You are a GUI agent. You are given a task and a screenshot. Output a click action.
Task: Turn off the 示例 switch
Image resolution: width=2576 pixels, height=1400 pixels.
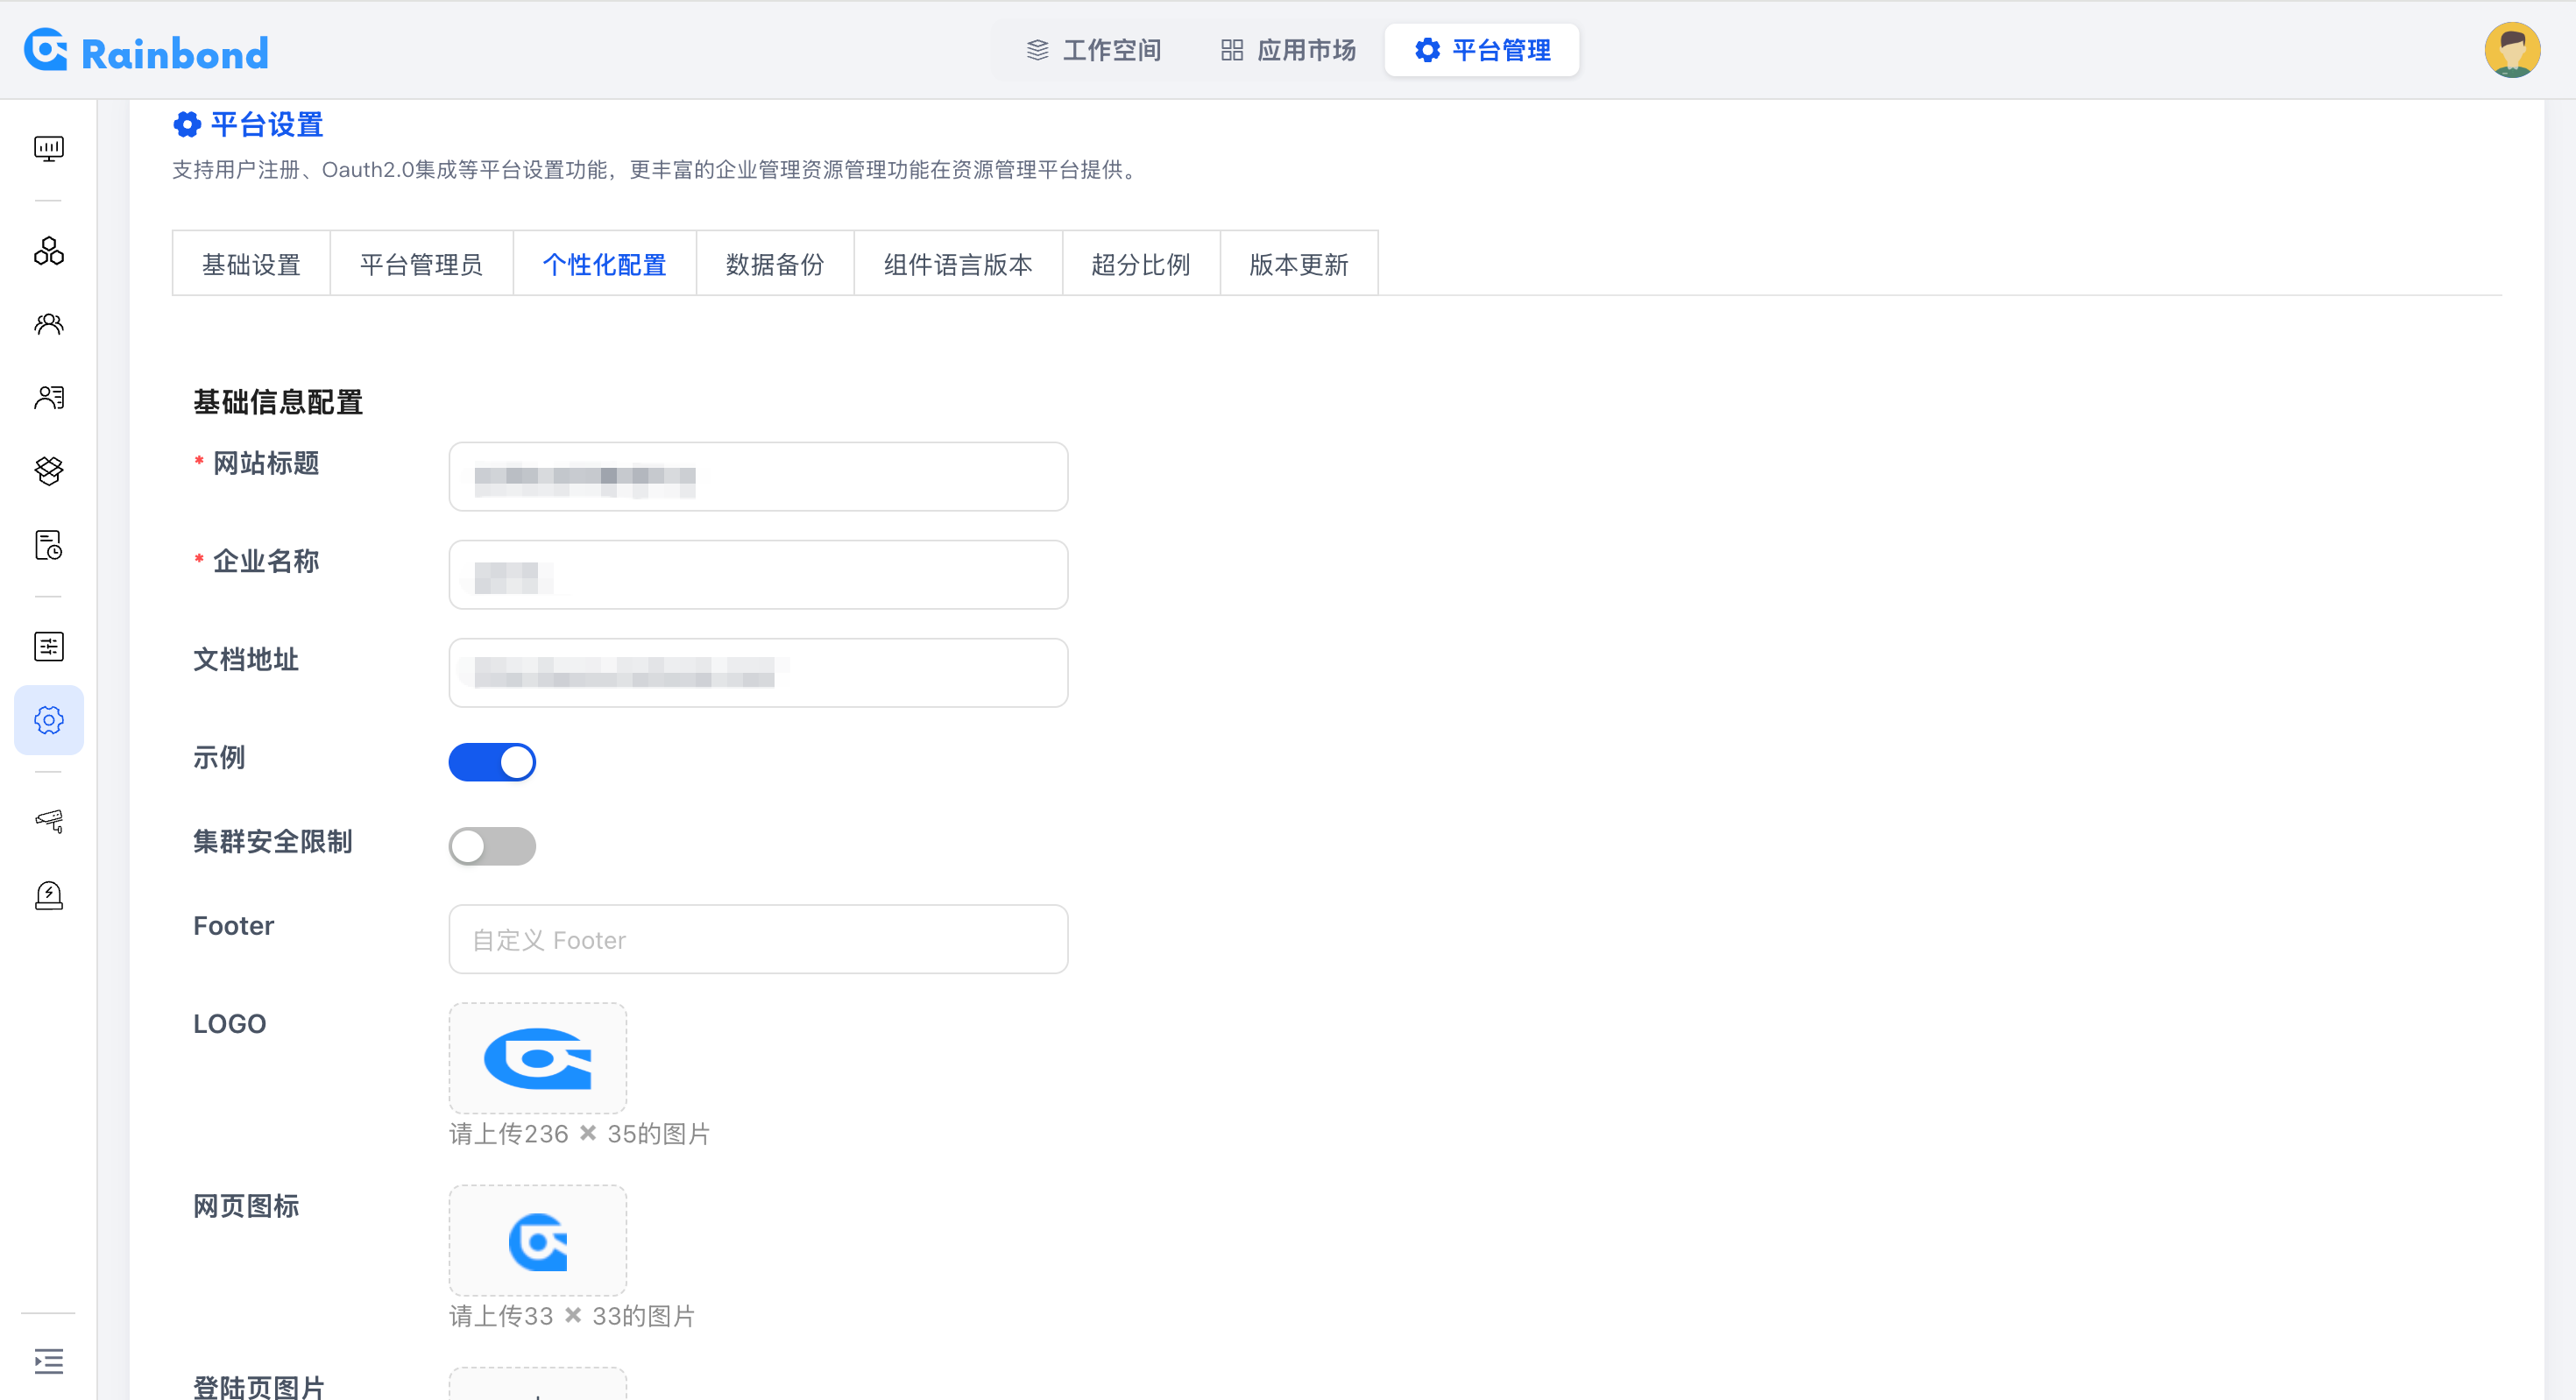(492, 762)
